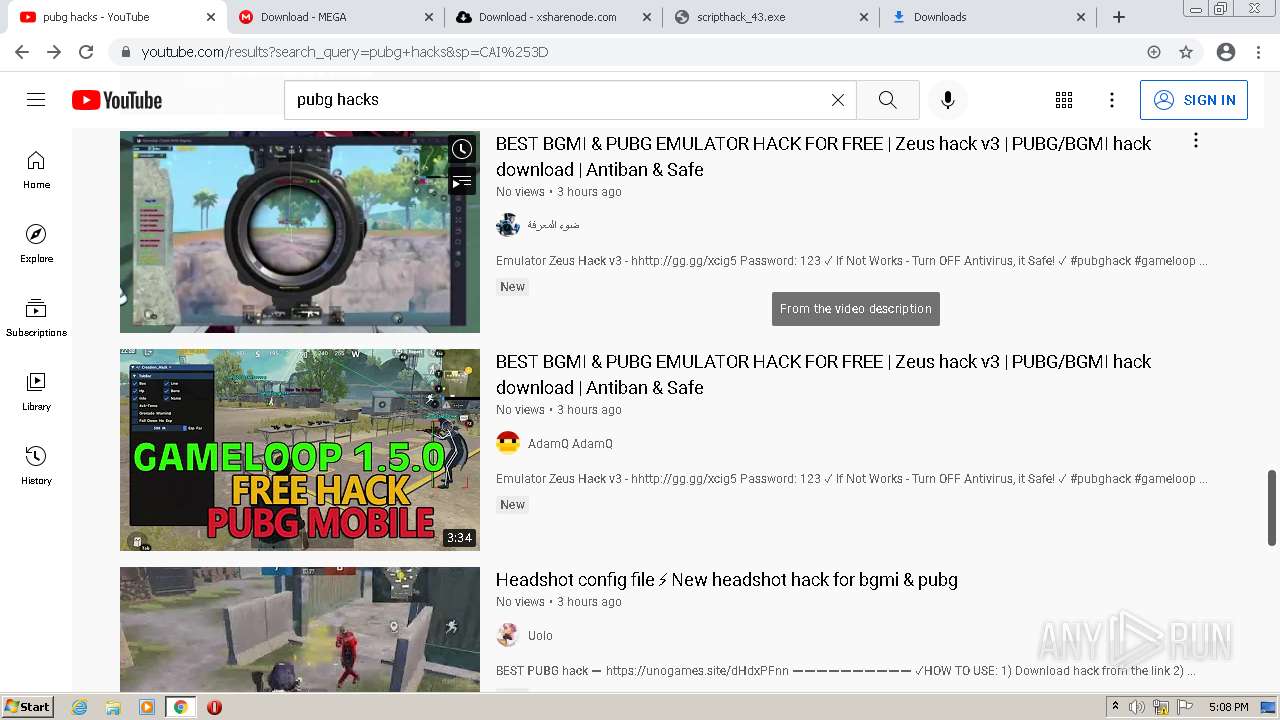Click the network tray icon
Viewport: 1280px width, 720px height.
point(1160,707)
